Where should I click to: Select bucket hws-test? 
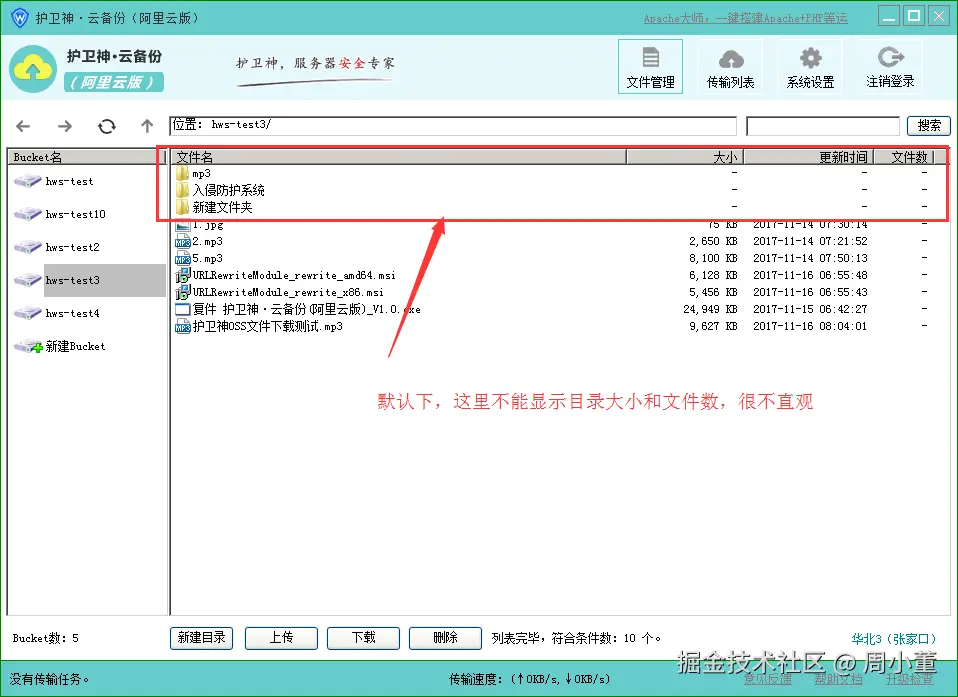click(69, 181)
